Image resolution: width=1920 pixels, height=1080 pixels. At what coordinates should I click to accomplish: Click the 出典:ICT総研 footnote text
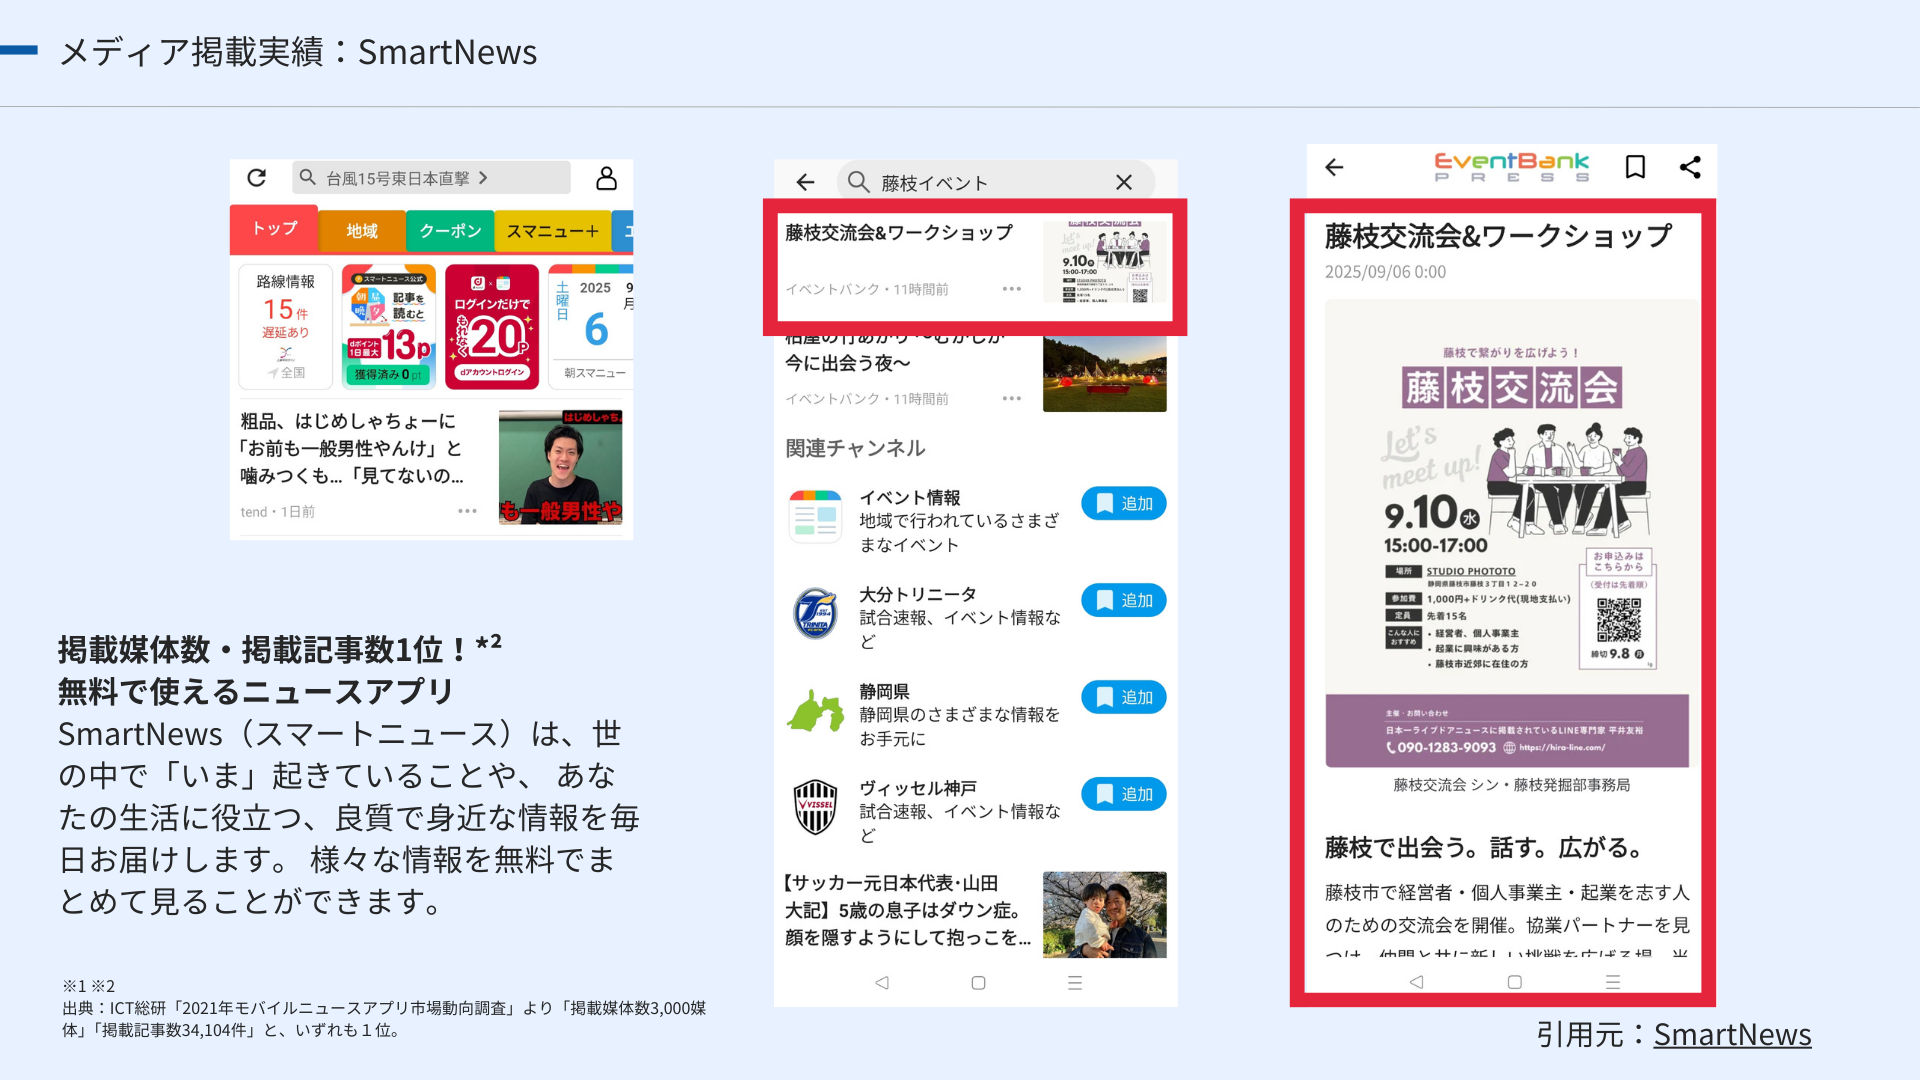pyautogui.click(x=384, y=1019)
